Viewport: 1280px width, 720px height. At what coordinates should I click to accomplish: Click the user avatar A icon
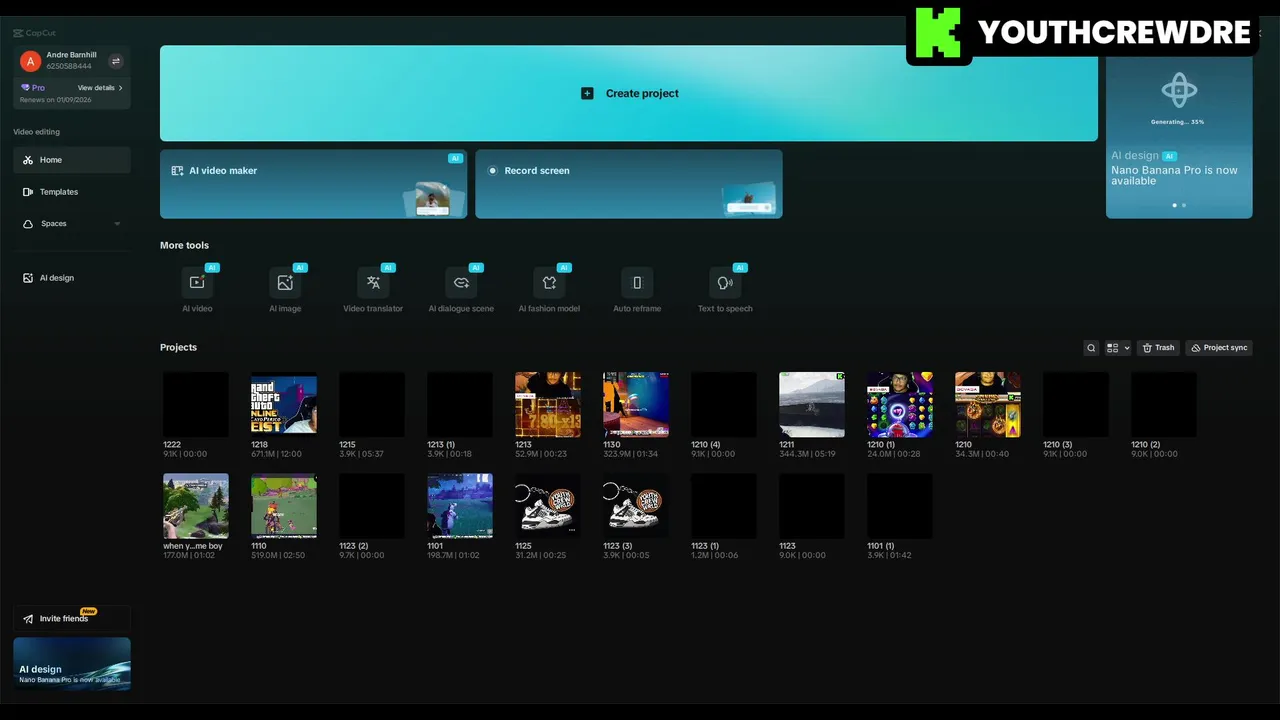[30, 61]
